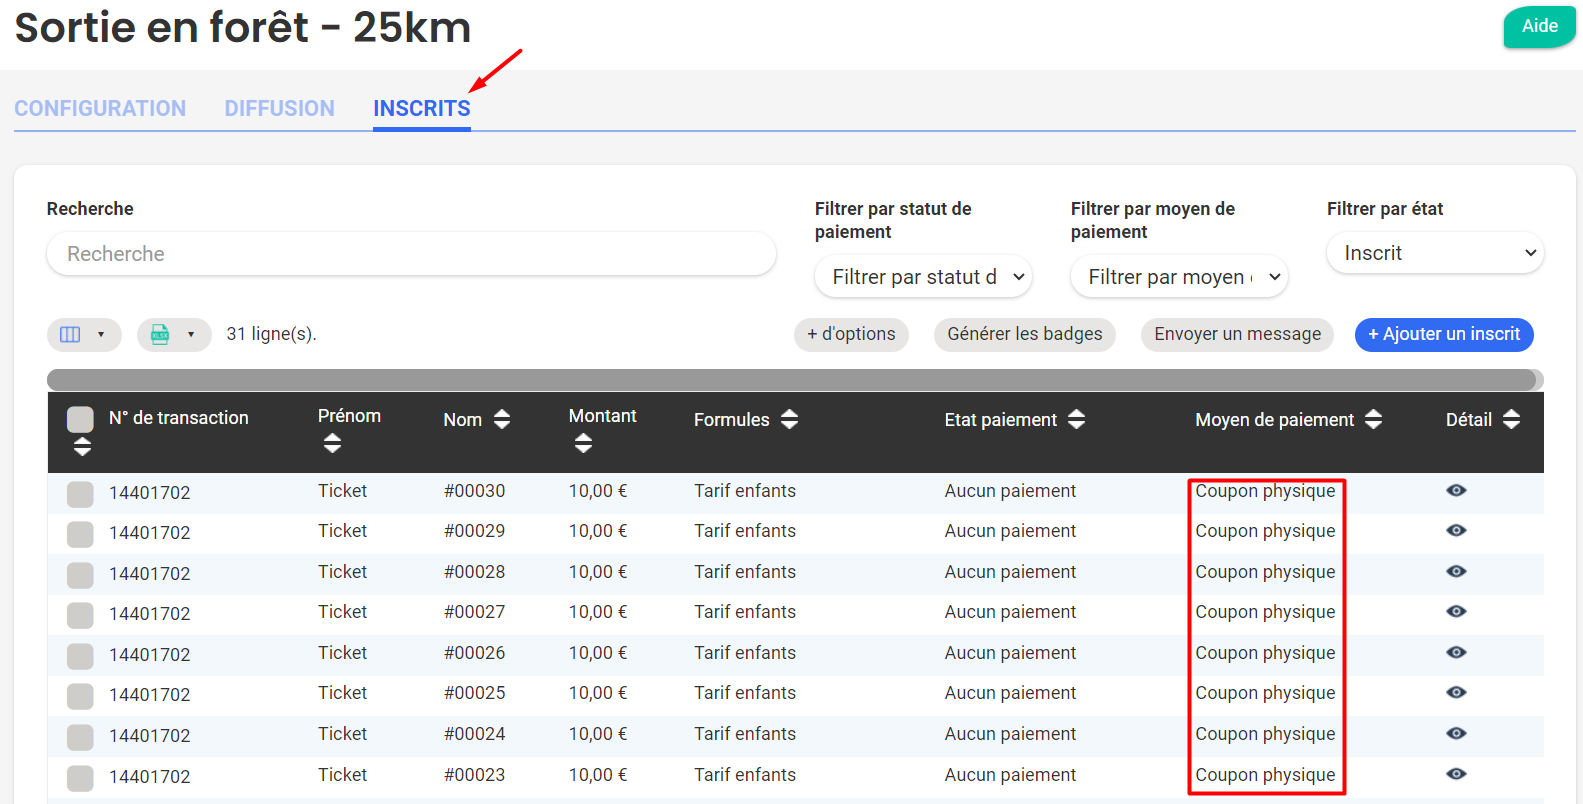Expand the payment status filter dropdown

click(923, 277)
